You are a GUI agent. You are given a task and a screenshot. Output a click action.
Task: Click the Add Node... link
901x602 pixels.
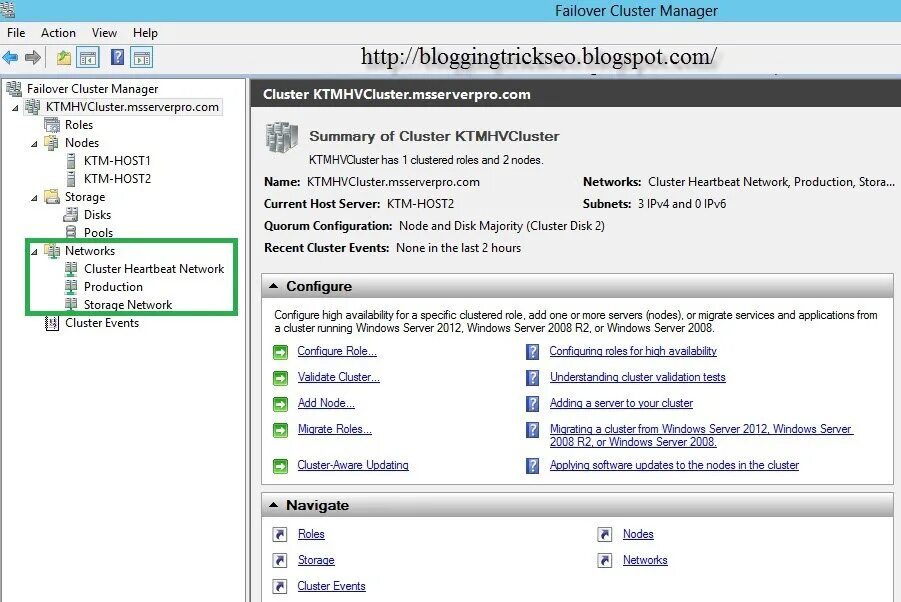click(x=326, y=403)
